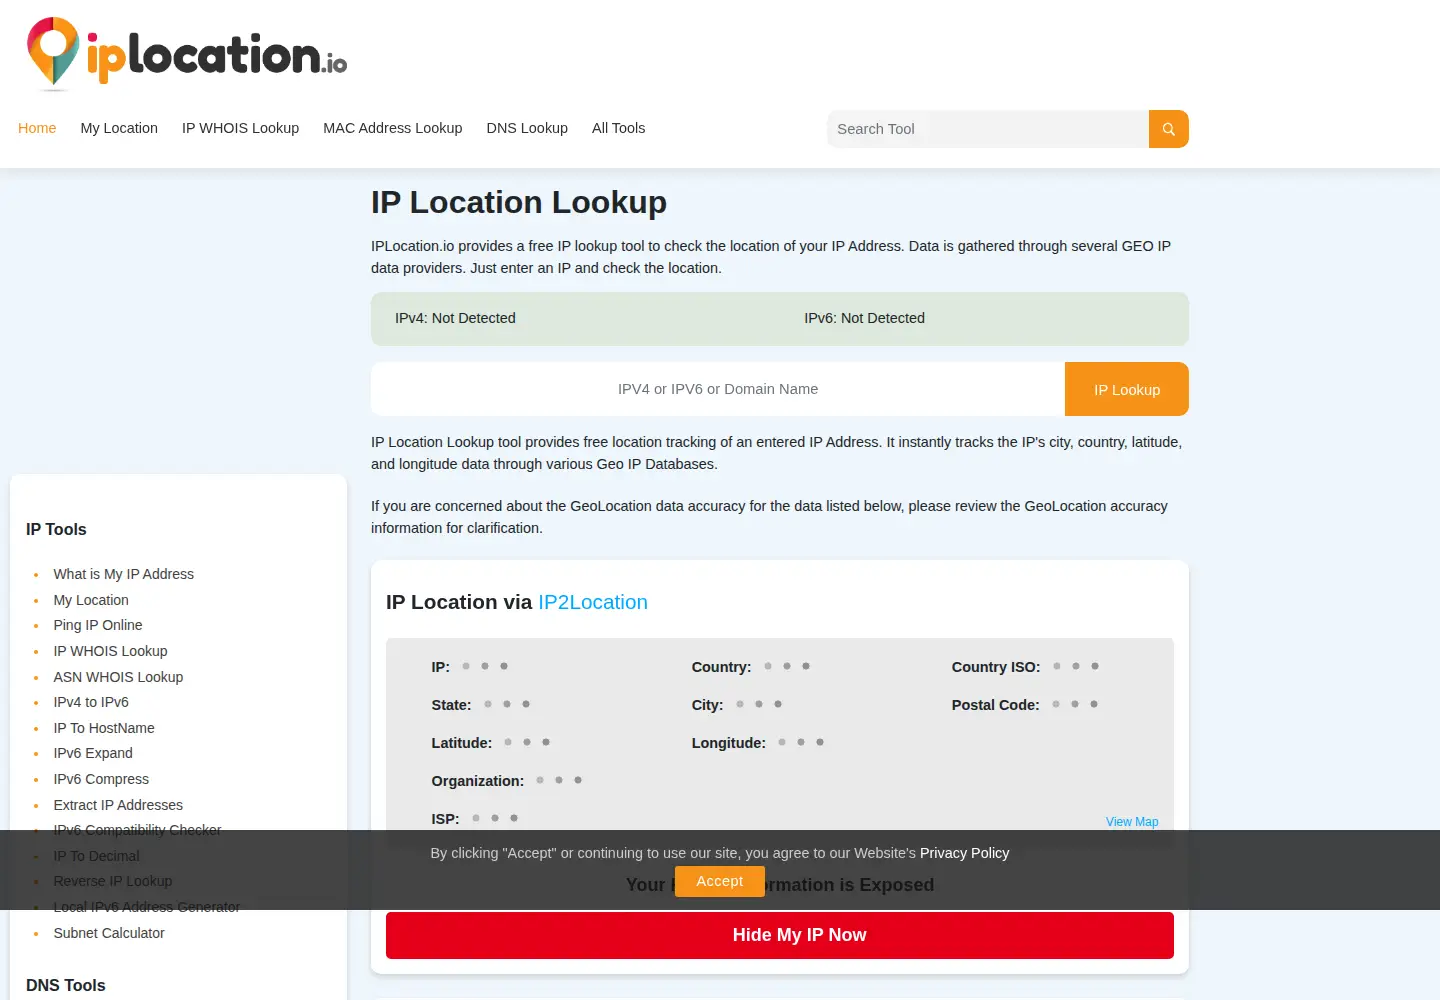Accept the cookie consent notice
The width and height of the screenshot is (1440, 1000).
coord(720,881)
